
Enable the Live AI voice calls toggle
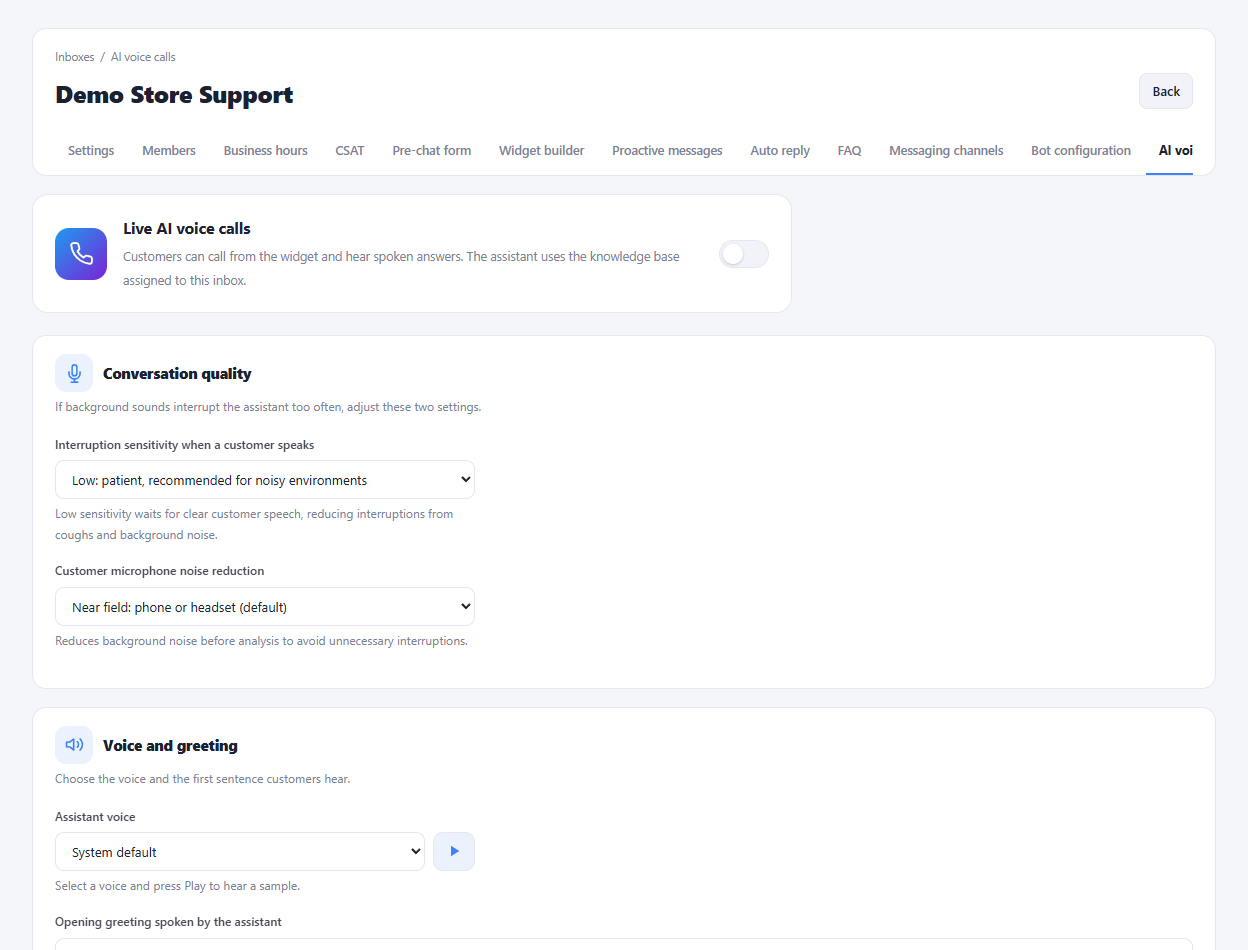[x=744, y=254]
